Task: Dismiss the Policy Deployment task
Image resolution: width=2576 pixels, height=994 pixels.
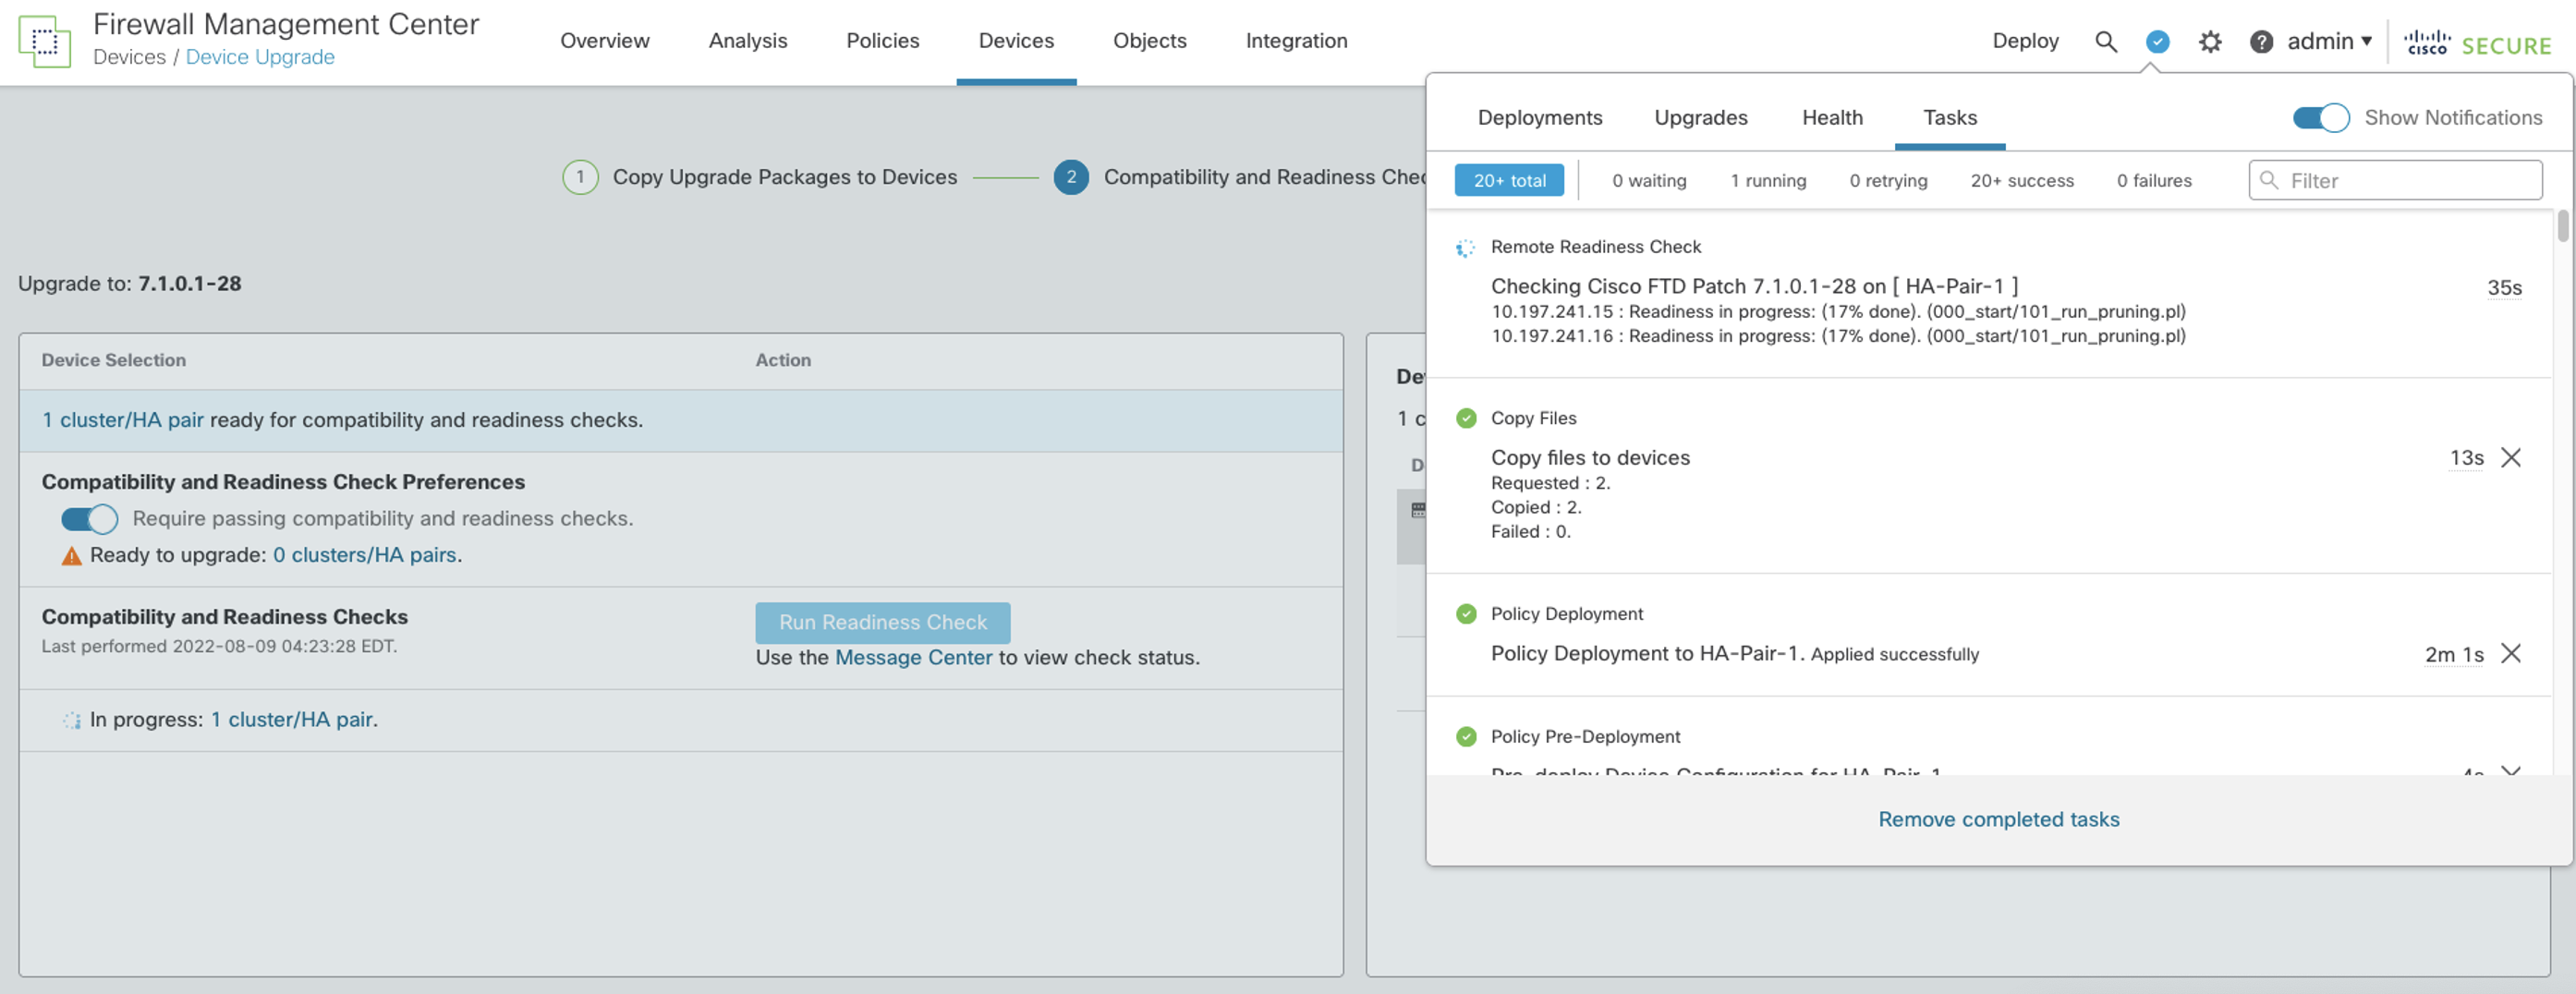Action: [2511, 654]
